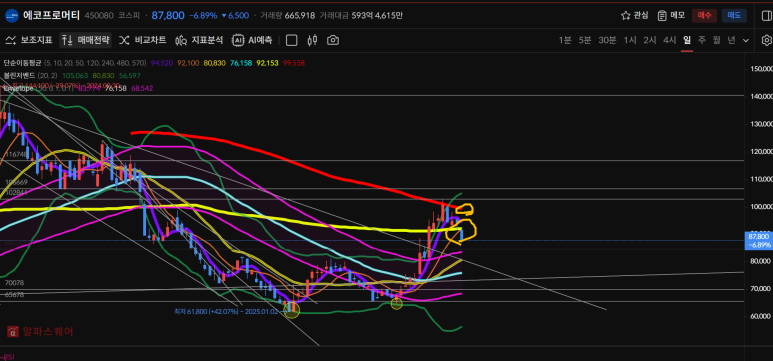Click the 에코프로머티 stock logo icon
This screenshot has height=361, width=773.
pos(11,15)
